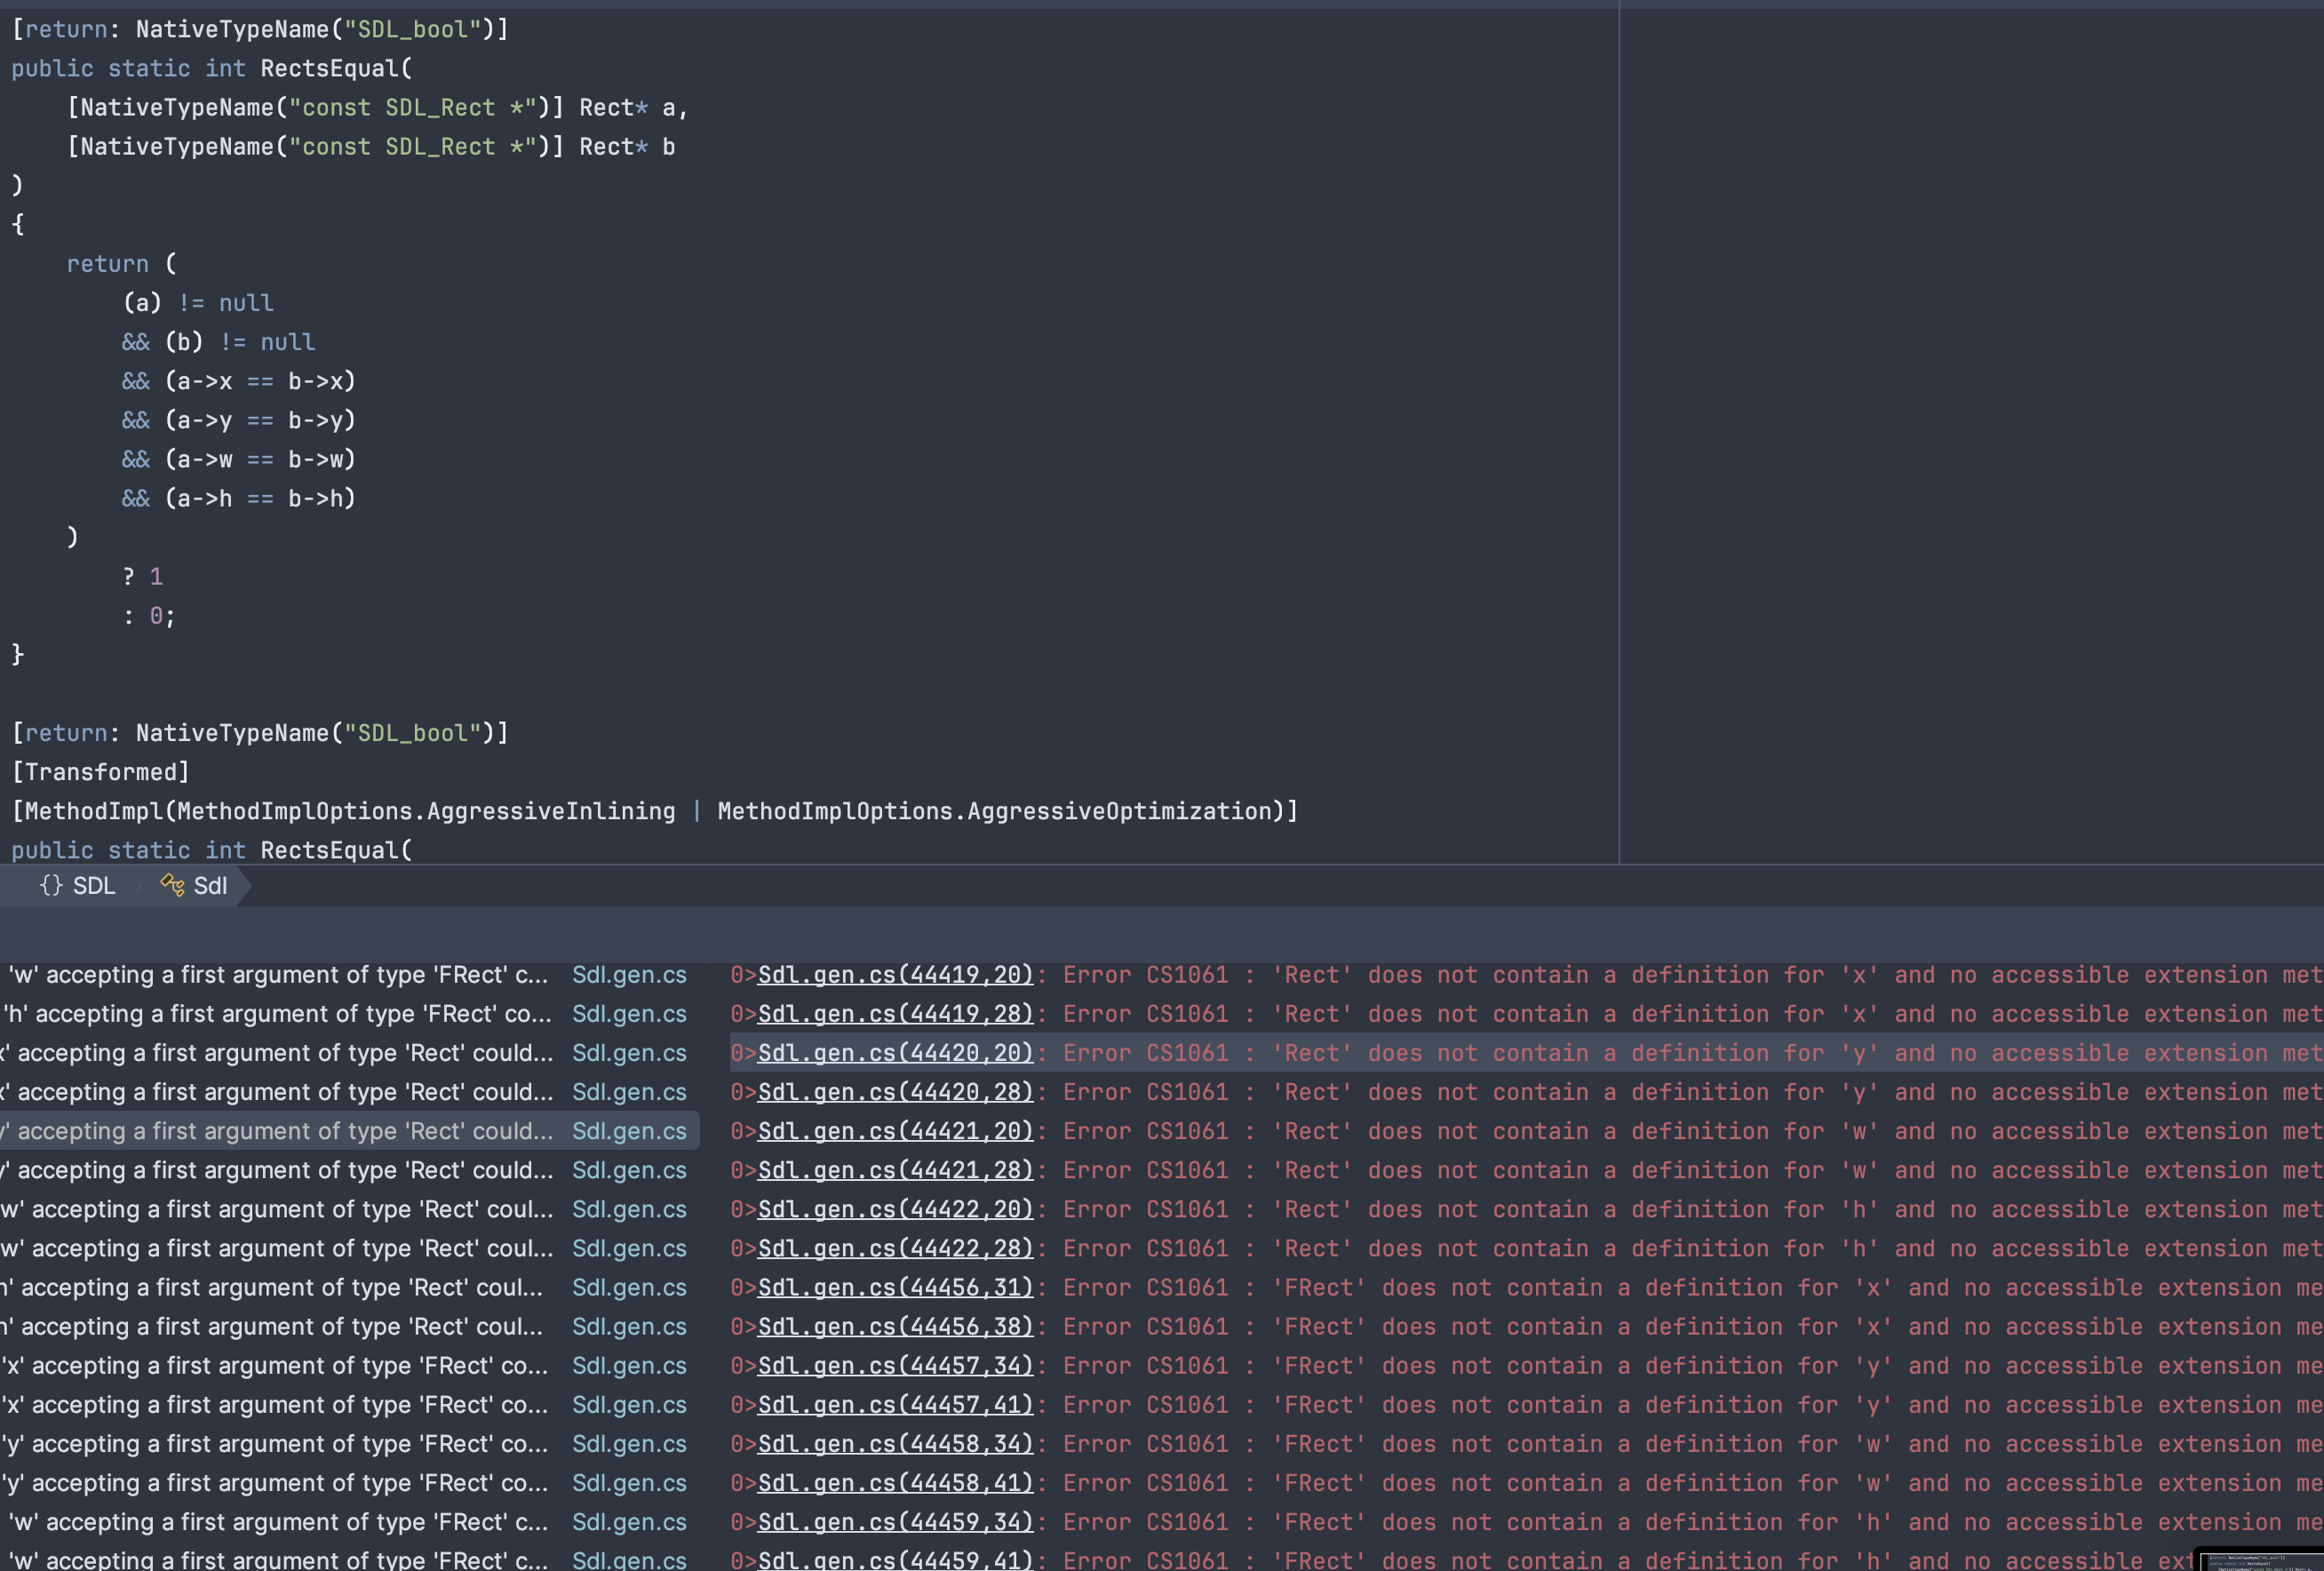
Task: Click the MethodImpl attribute line in the editor
Action: pyautogui.click(x=655, y=811)
